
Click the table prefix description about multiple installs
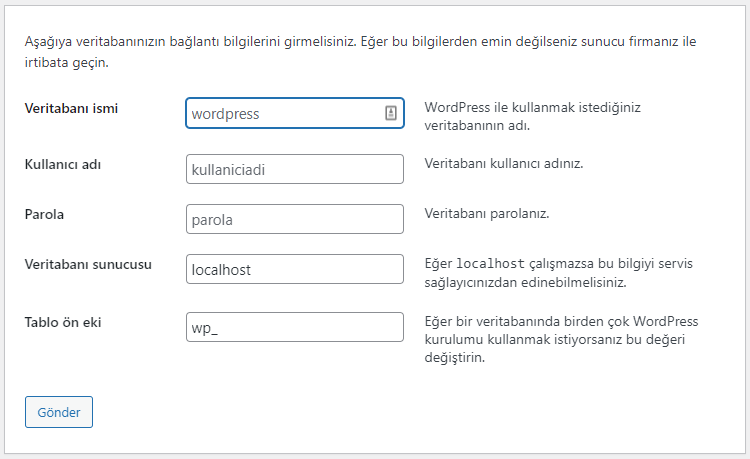coord(561,340)
